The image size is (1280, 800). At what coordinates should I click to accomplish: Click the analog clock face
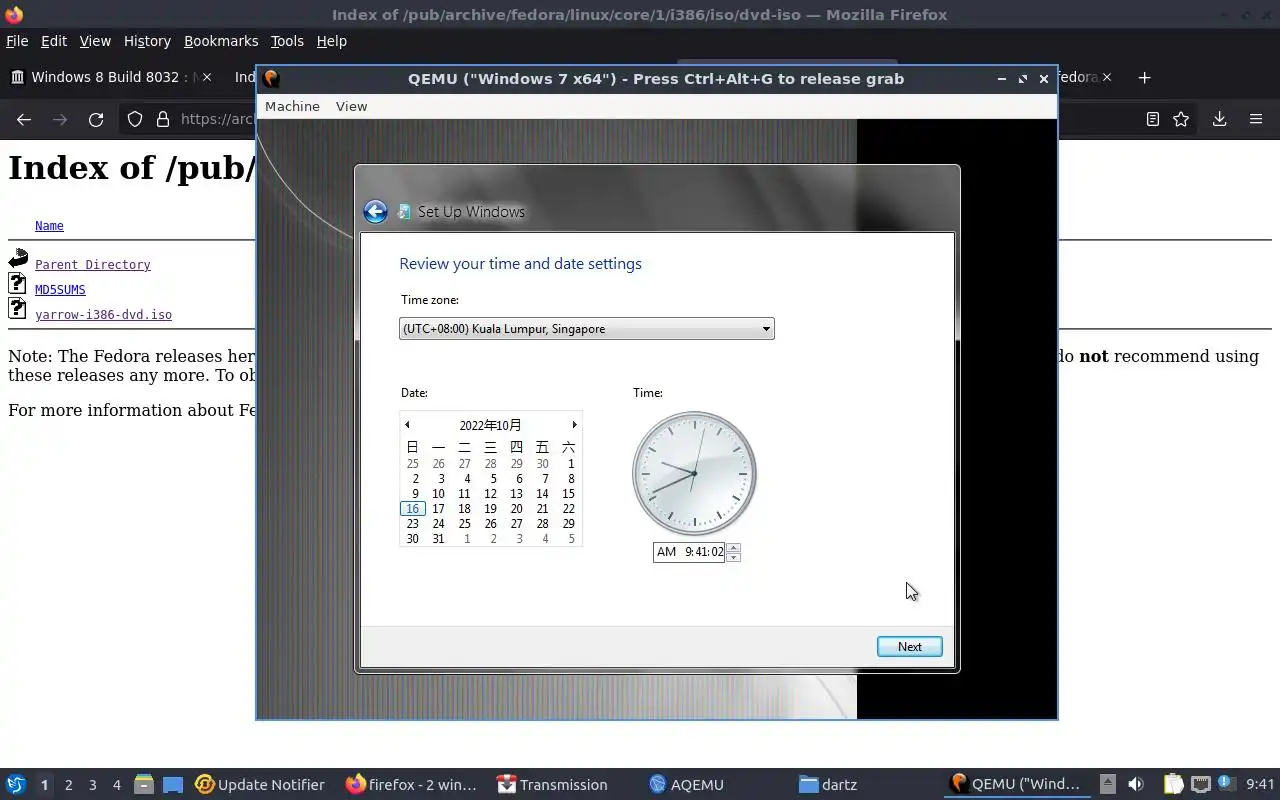coord(694,473)
